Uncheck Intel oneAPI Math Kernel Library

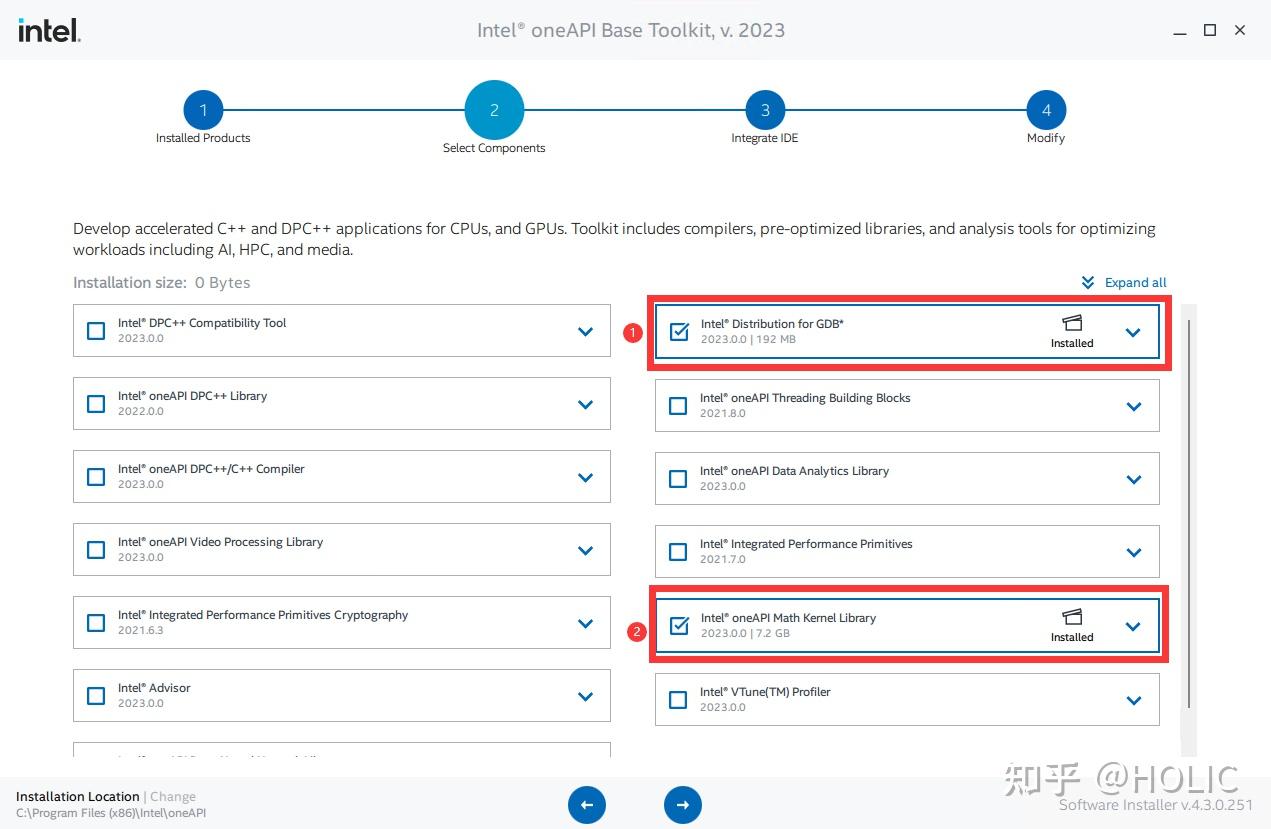[x=679, y=626]
